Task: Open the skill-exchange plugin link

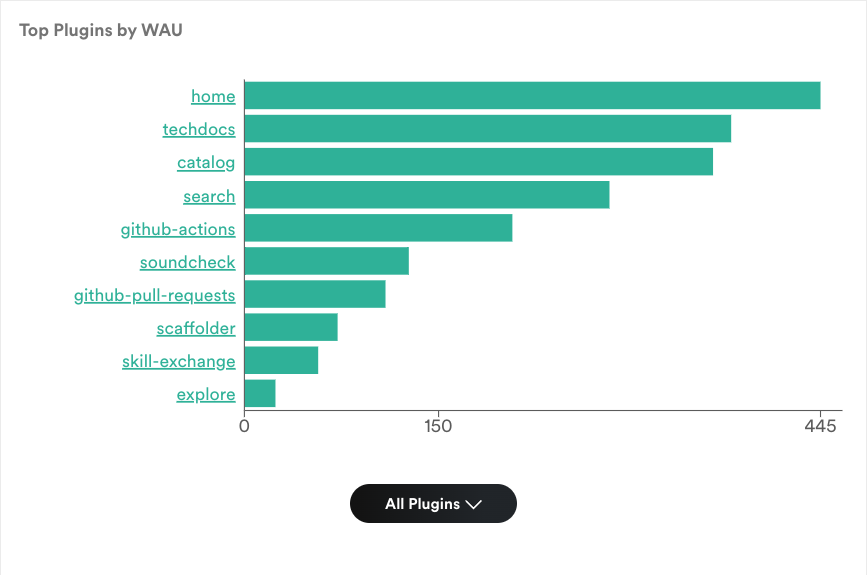Action: 179,361
